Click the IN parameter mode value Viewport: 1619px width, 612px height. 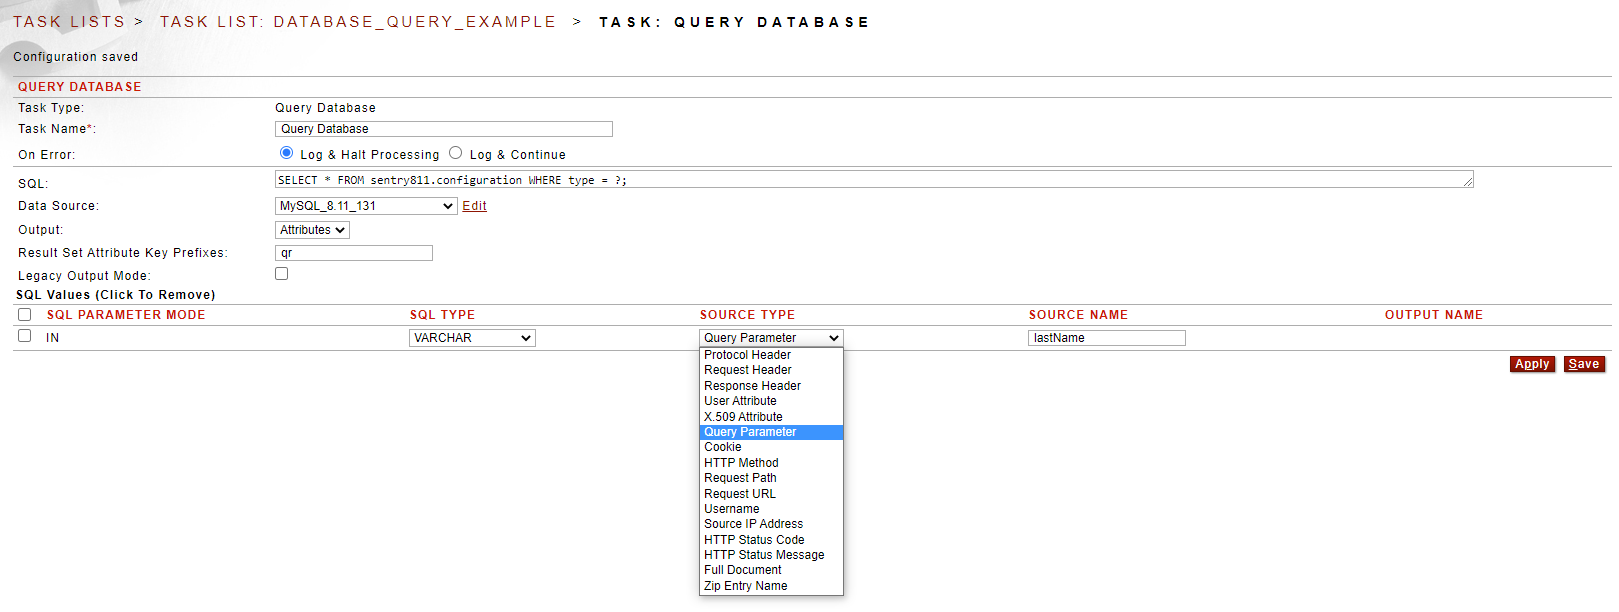53,338
